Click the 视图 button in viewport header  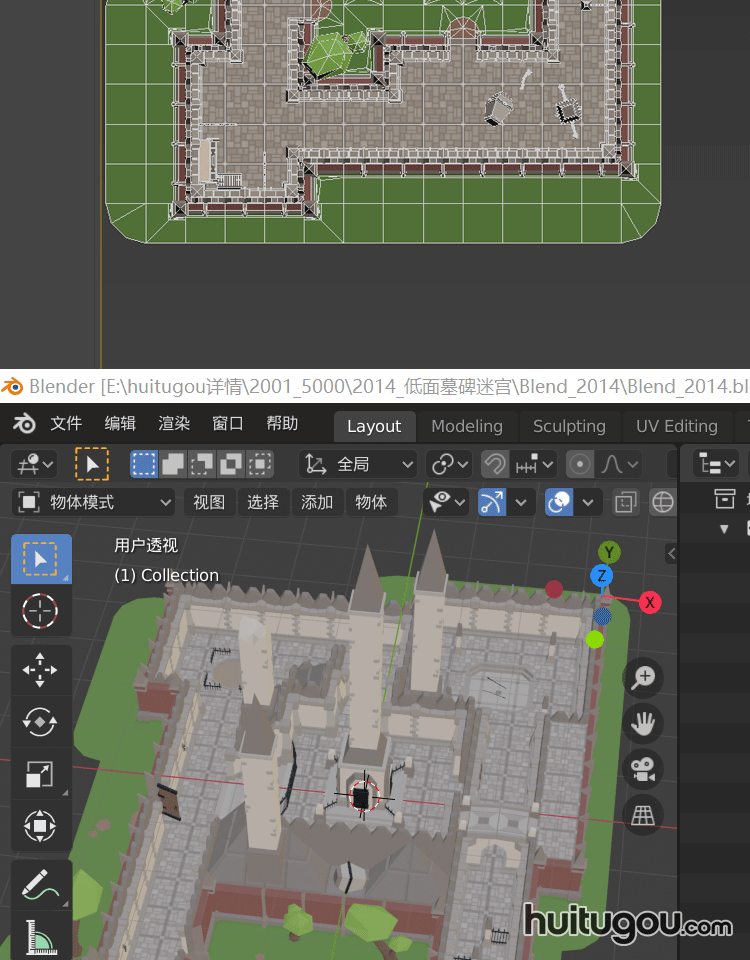tap(209, 502)
